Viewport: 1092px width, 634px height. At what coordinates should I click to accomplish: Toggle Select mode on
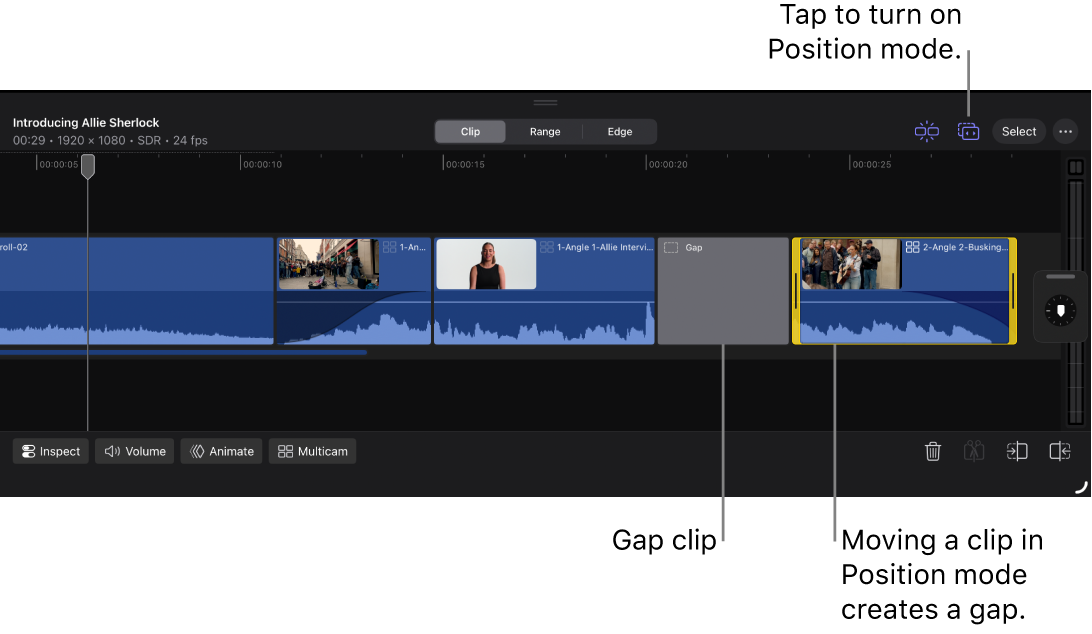click(1018, 131)
